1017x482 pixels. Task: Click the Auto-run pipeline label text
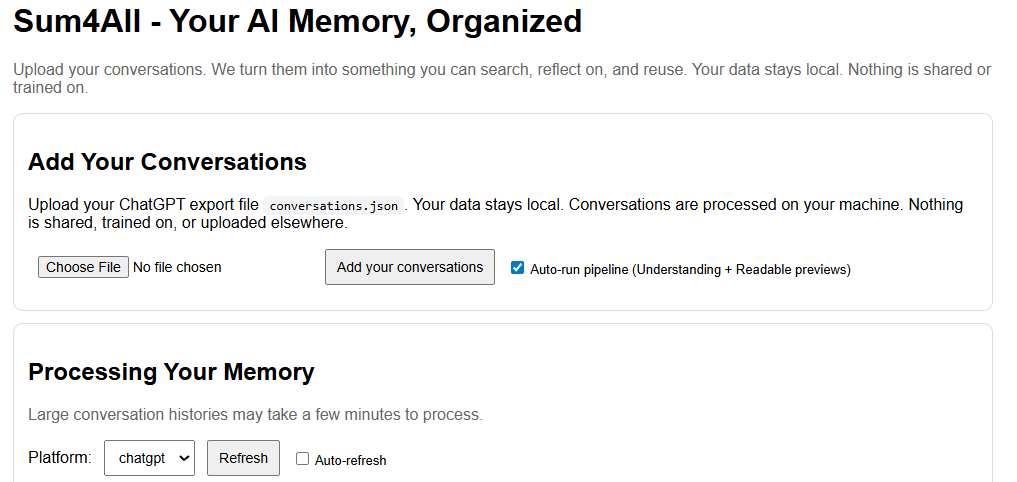point(580,269)
